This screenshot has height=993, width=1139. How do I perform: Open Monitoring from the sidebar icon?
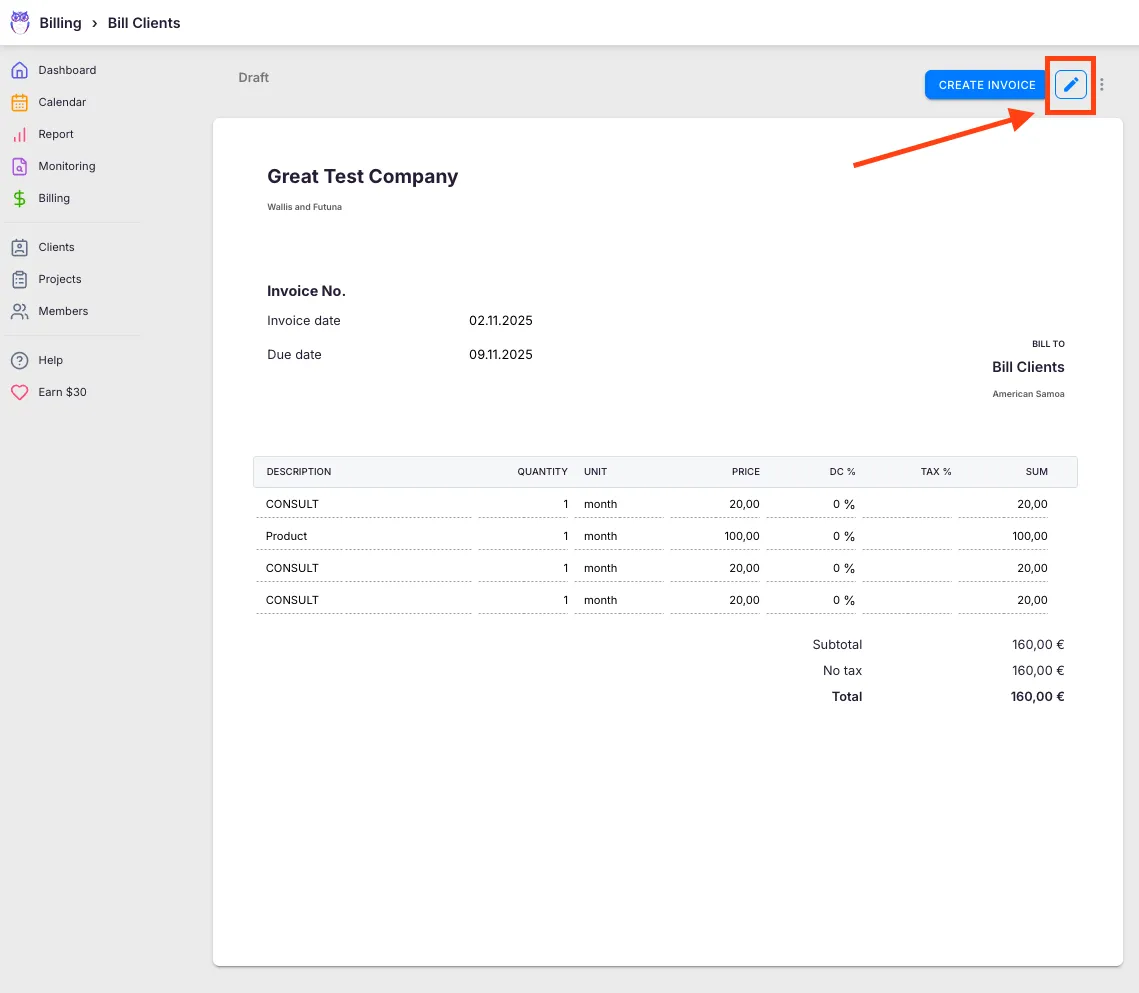19,166
